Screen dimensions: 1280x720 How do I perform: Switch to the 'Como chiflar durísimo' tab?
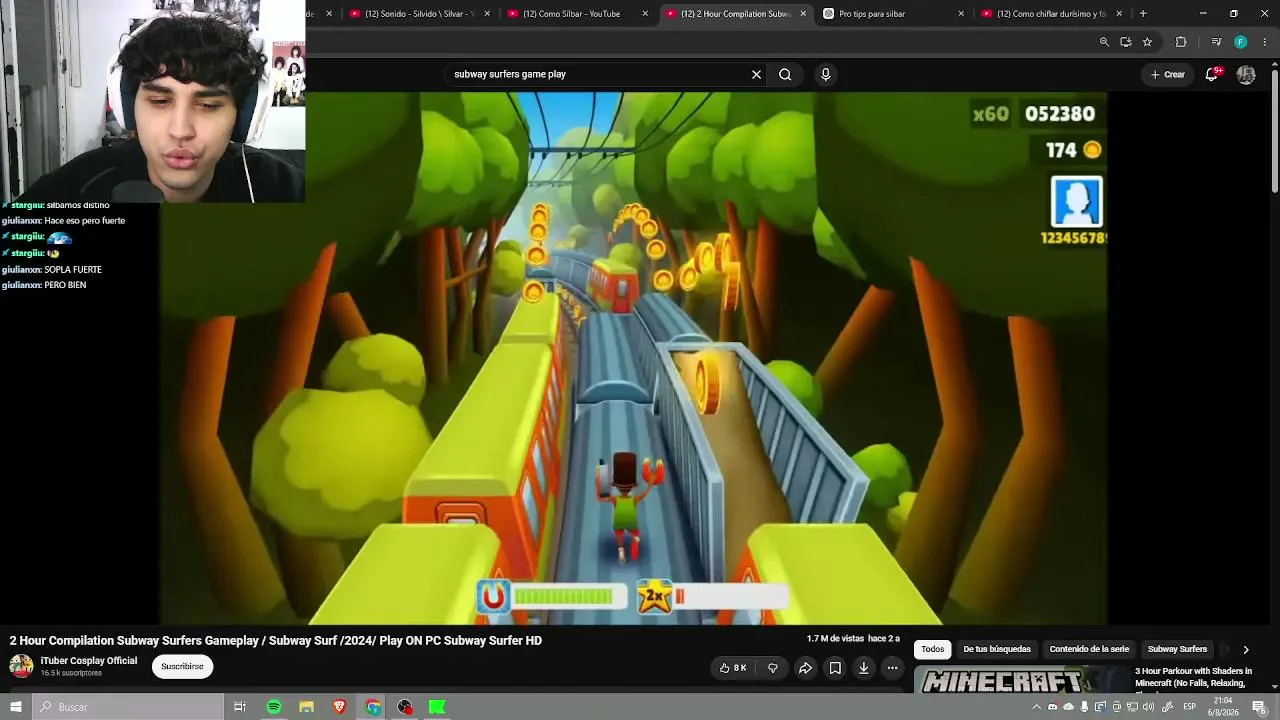(1051, 14)
